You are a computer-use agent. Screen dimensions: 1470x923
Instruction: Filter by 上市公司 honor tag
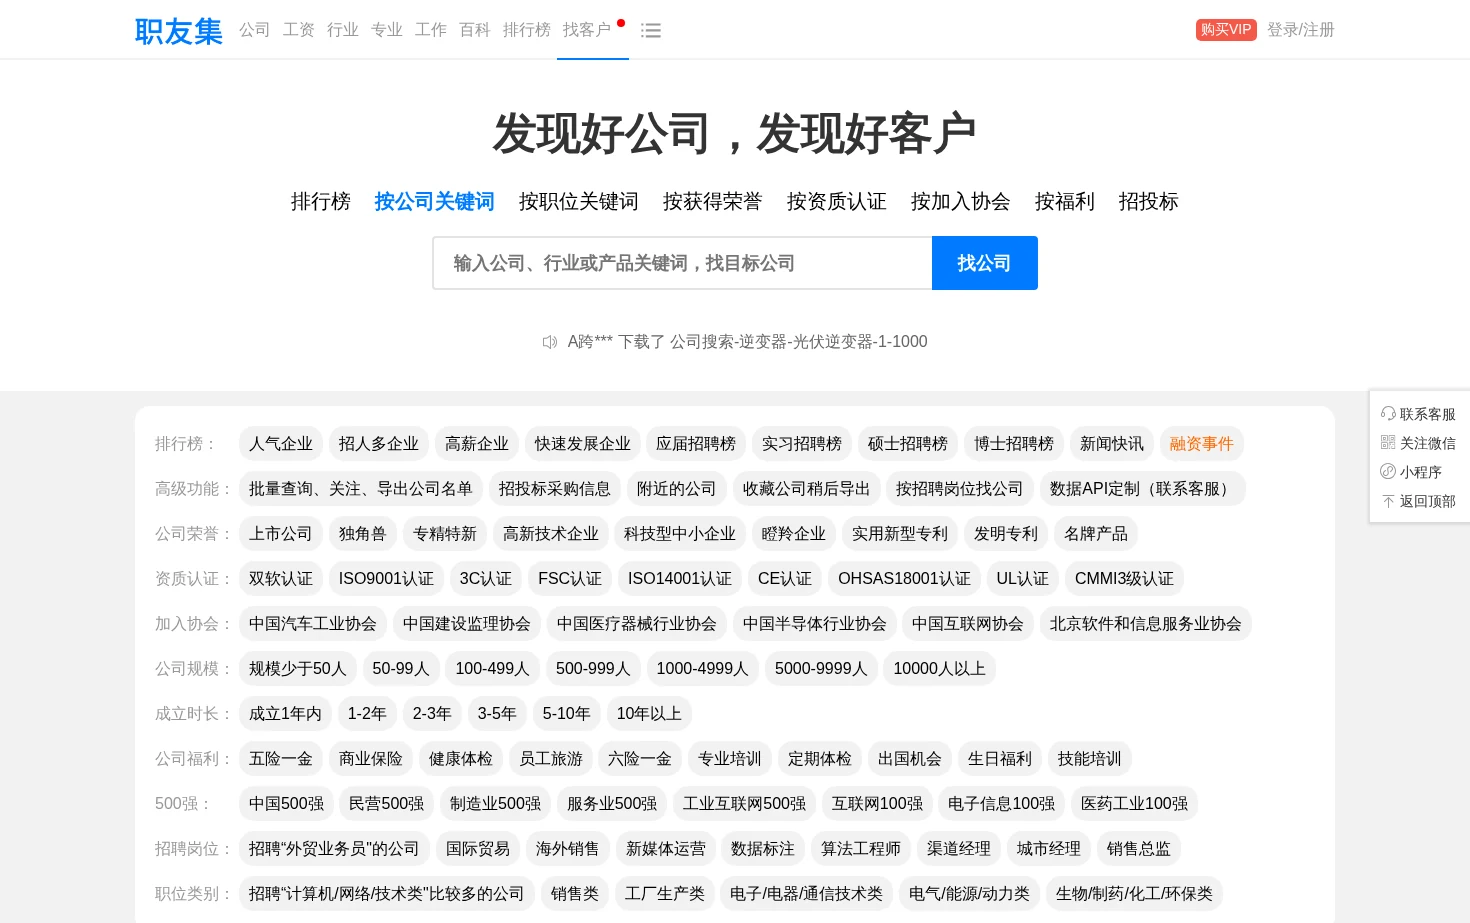[281, 534]
